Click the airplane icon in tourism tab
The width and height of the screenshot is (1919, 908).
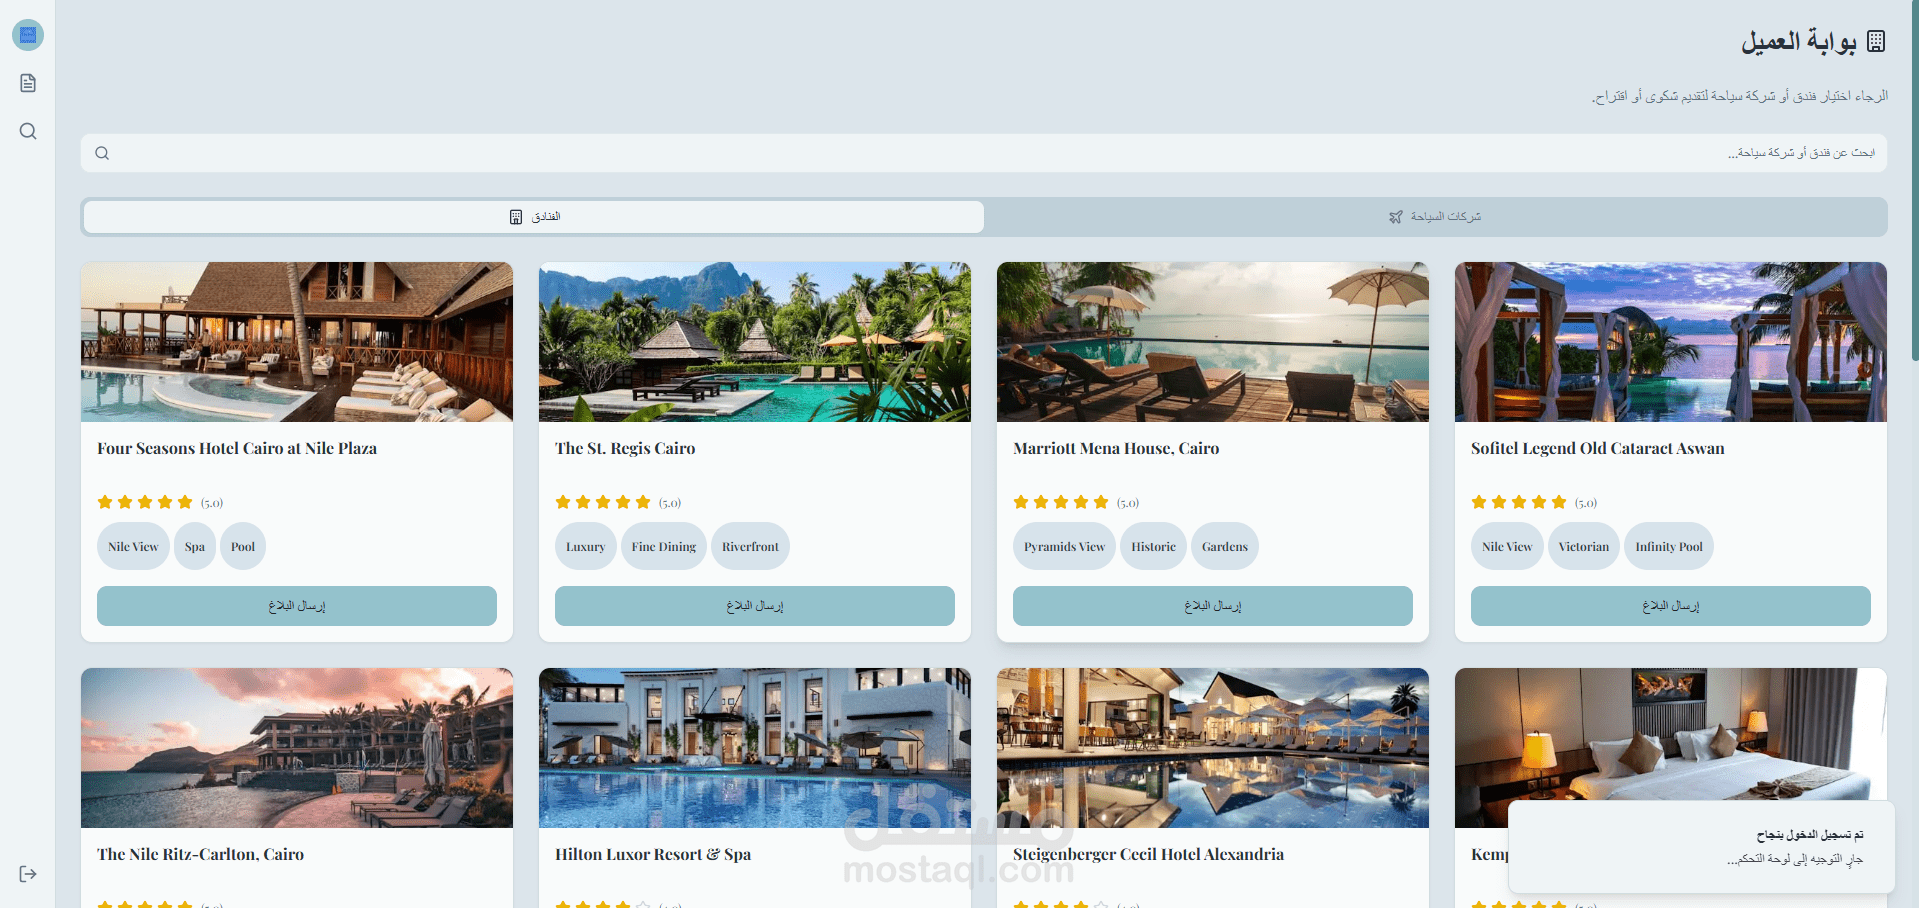(x=1396, y=217)
